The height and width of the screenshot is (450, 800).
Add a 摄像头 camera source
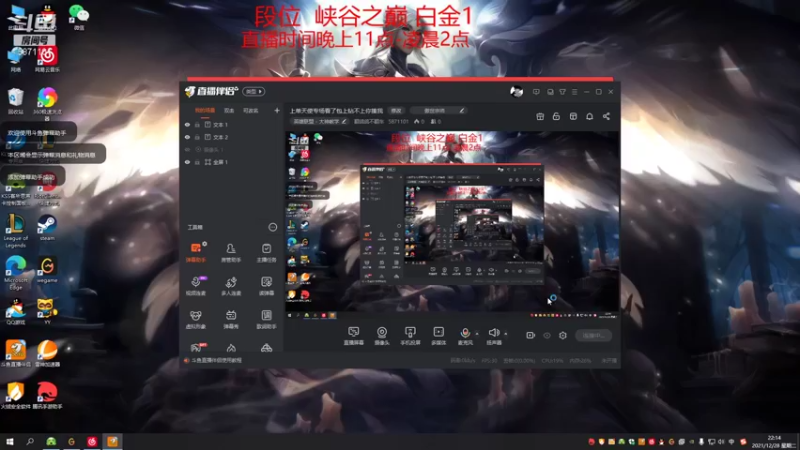[x=382, y=336]
